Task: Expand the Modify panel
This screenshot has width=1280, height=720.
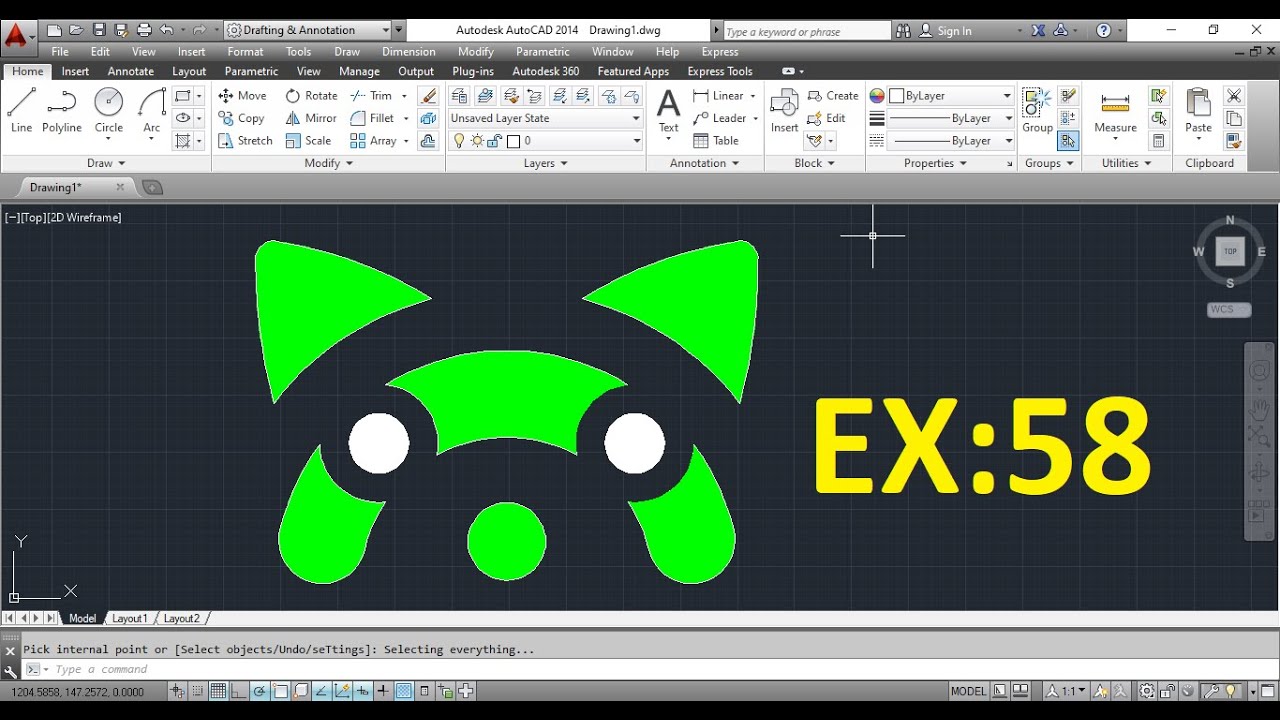Action: pyautogui.click(x=328, y=163)
